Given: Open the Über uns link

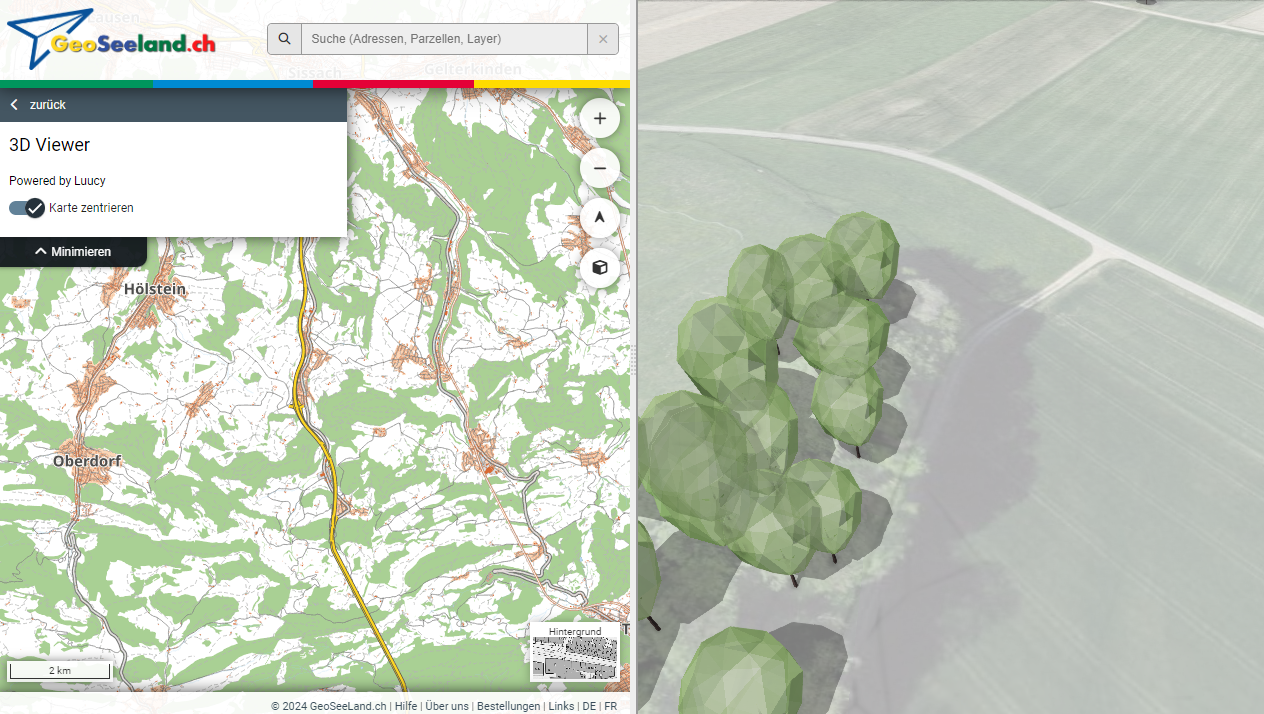Looking at the screenshot, I should [447, 706].
